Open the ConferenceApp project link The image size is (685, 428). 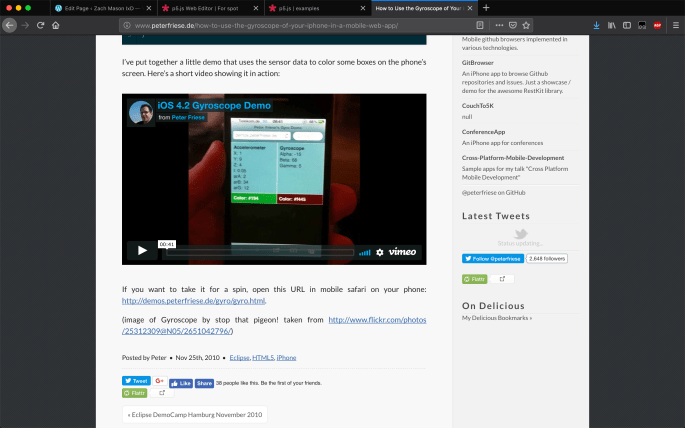483,132
